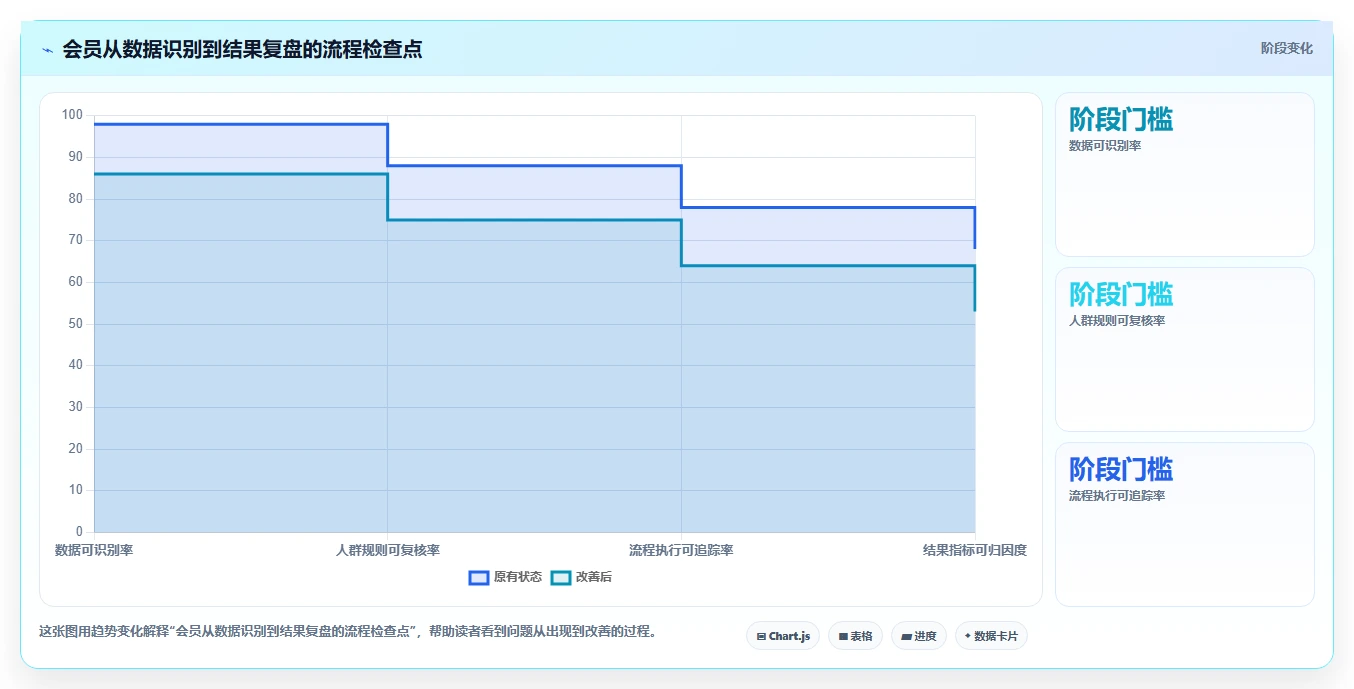
Task: Open the 数据可识别率 stage card
Action: (x=1184, y=175)
